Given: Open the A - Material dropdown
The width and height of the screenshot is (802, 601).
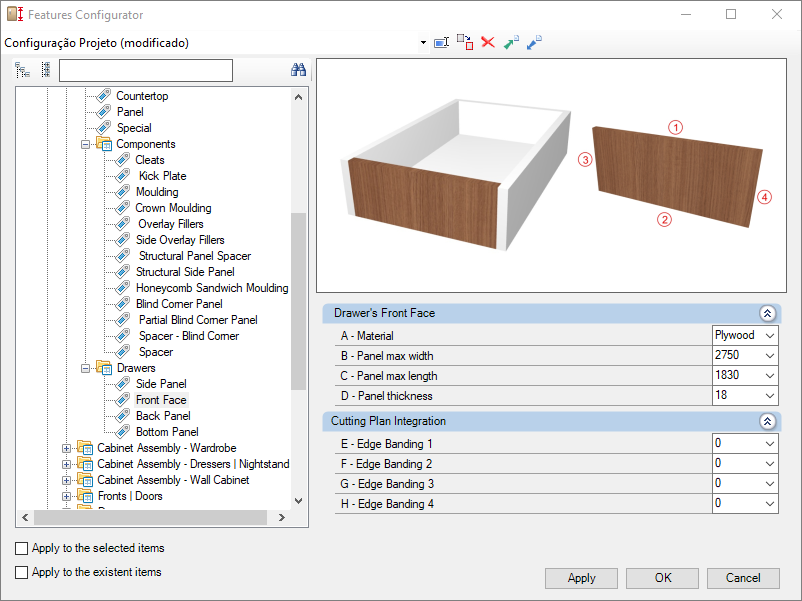Looking at the screenshot, I should coord(770,336).
